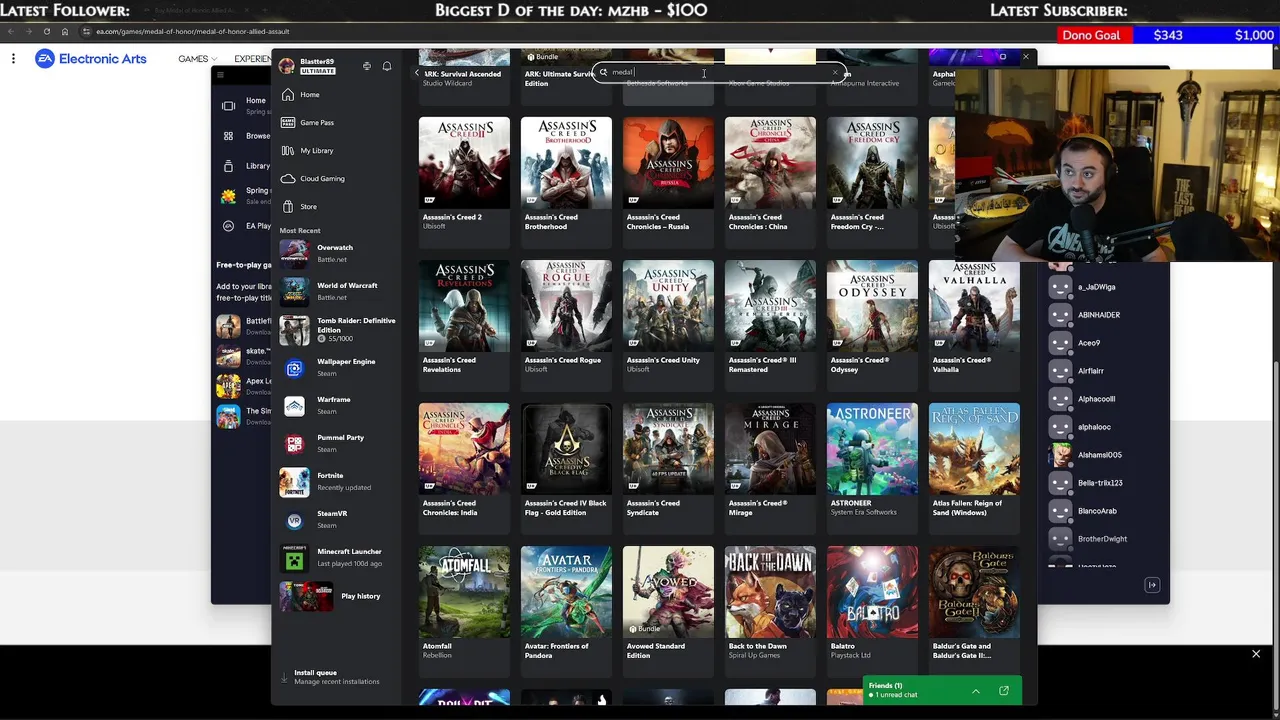Select Pummel Party in recent list
Image resolution: width=1280 pixels, height=720 pixels.
(x=338, y=443)
